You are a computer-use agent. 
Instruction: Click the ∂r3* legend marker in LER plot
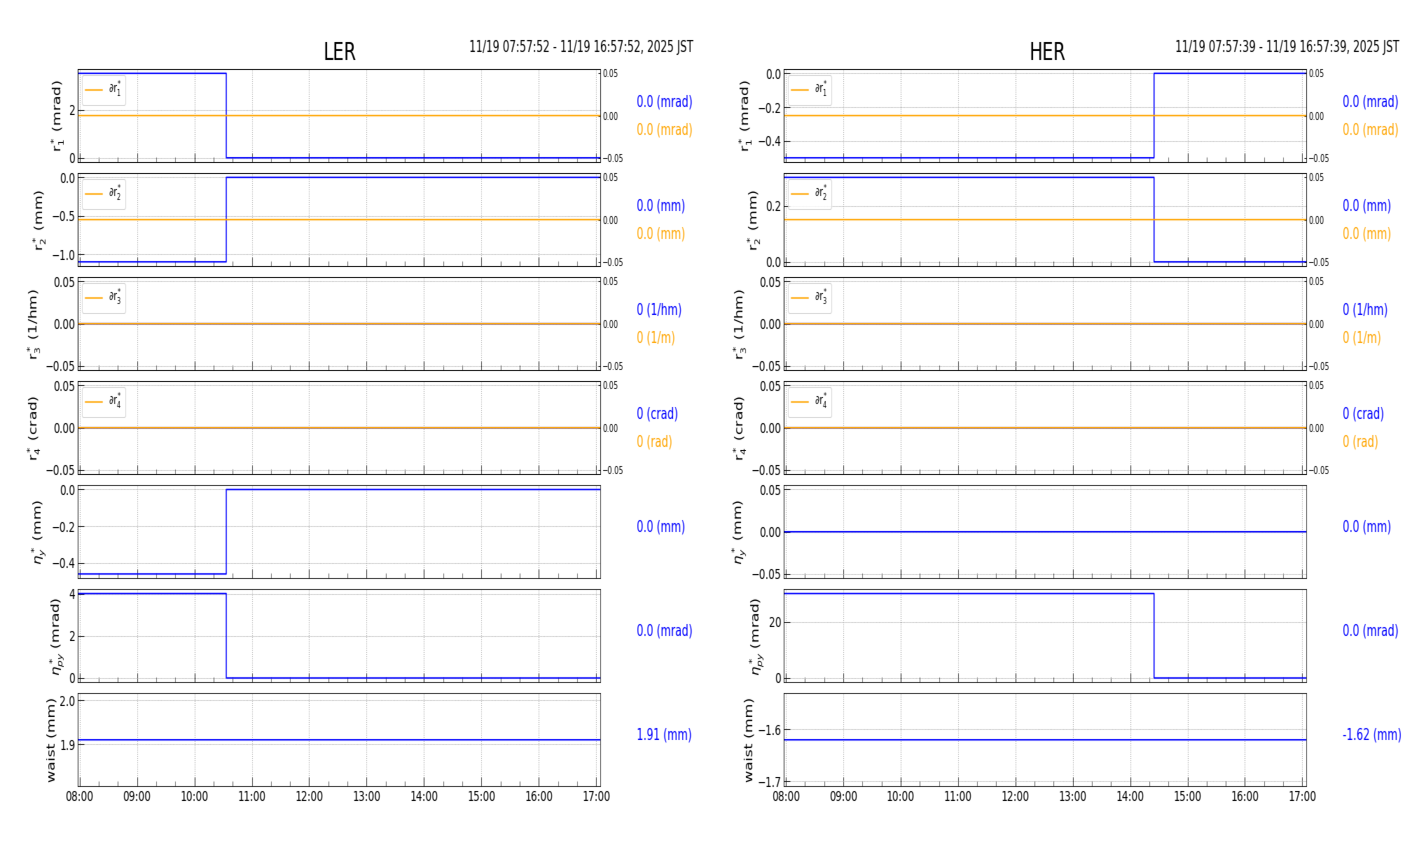click(x=94, y=298)
